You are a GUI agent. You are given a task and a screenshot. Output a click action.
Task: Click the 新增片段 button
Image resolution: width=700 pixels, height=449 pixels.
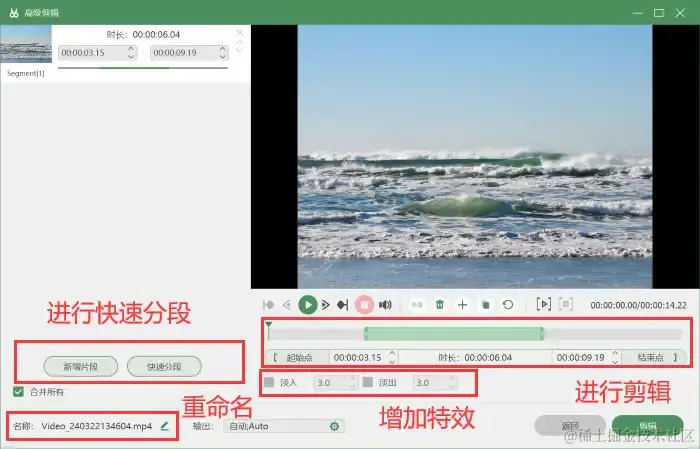click(x=81, y=366)
